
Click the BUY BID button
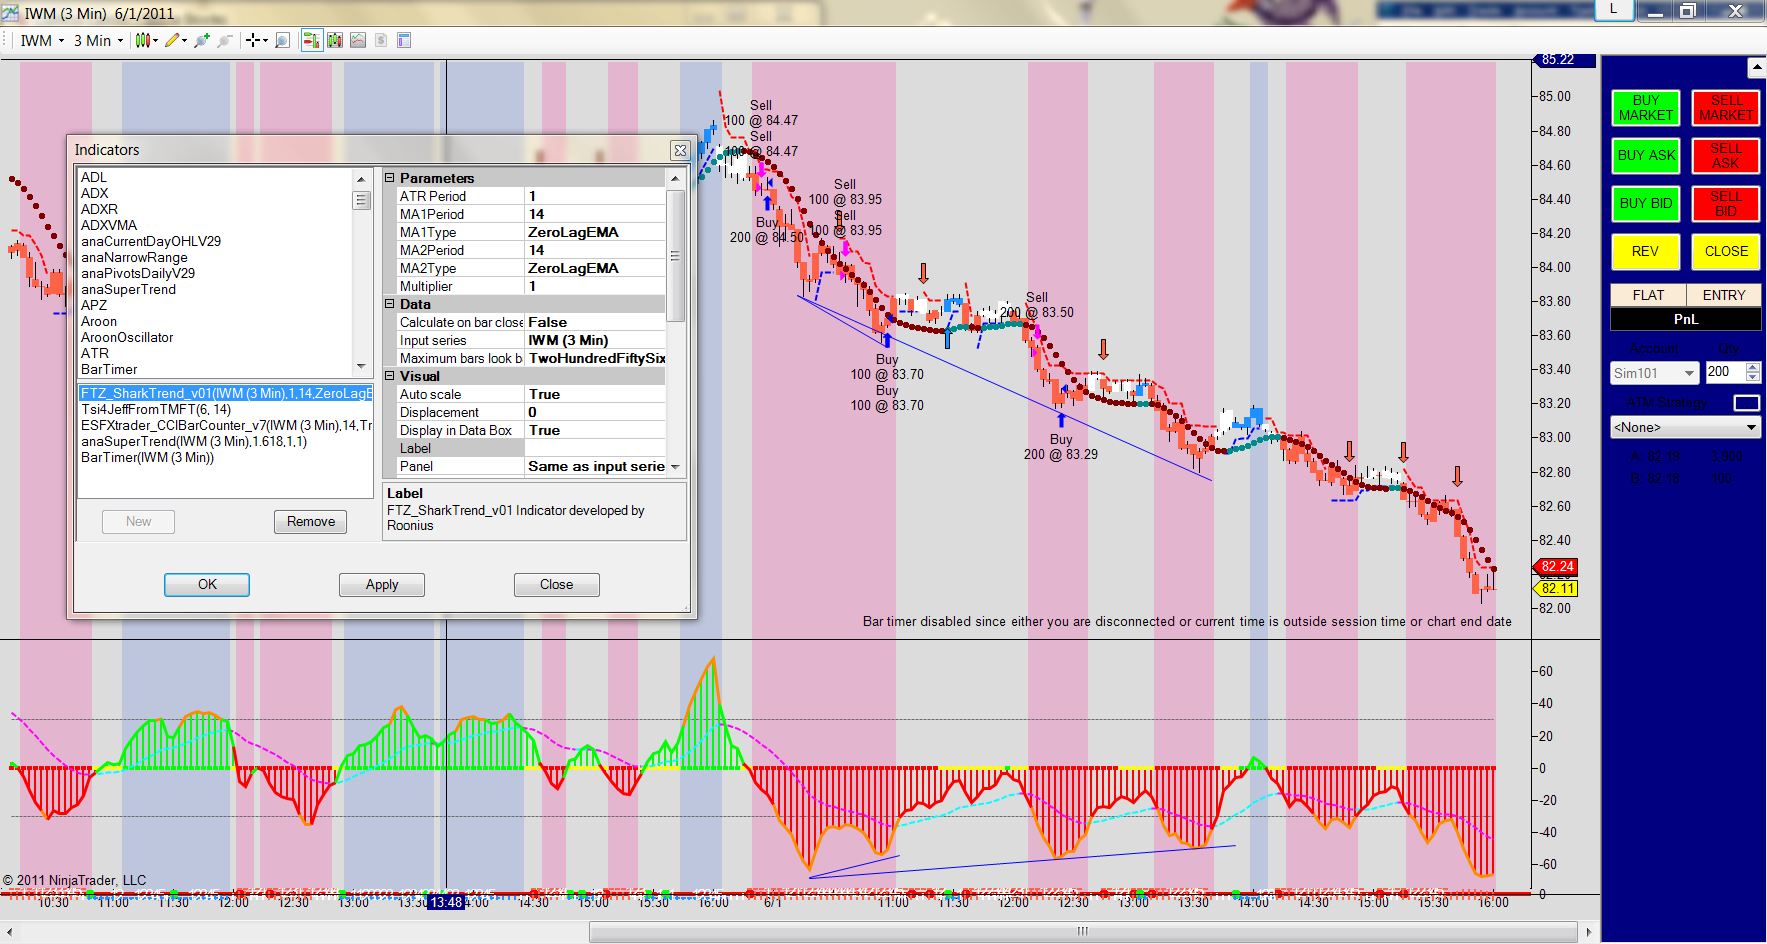pos(1645,203)
